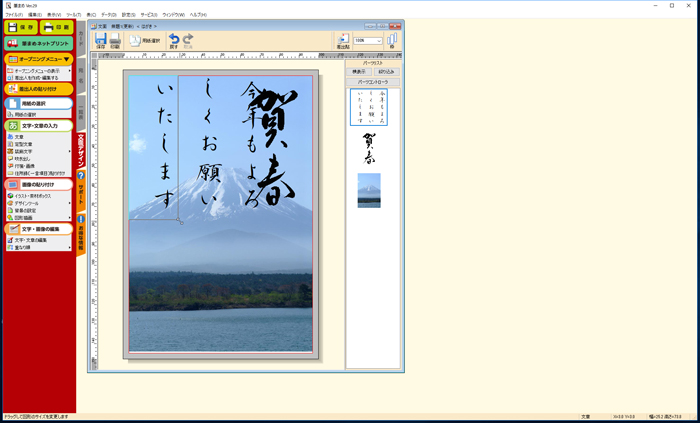This screenshot has height=423, width=700.
Task: Open 筆まめネットプリント service
Action: pyautogui.click(x=39, y=44)
